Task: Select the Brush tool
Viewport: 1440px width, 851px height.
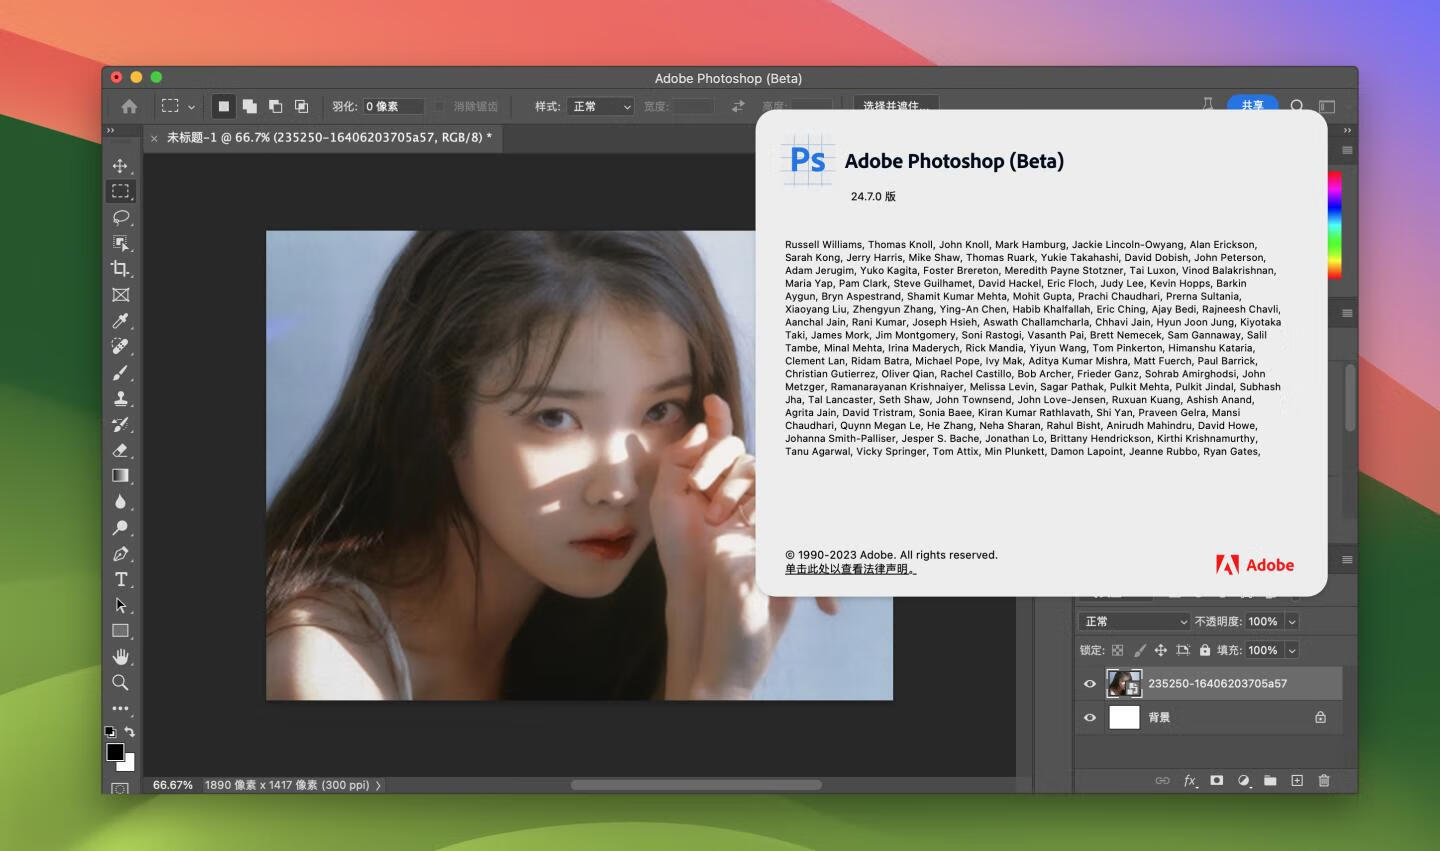Action: click(120, 373)
